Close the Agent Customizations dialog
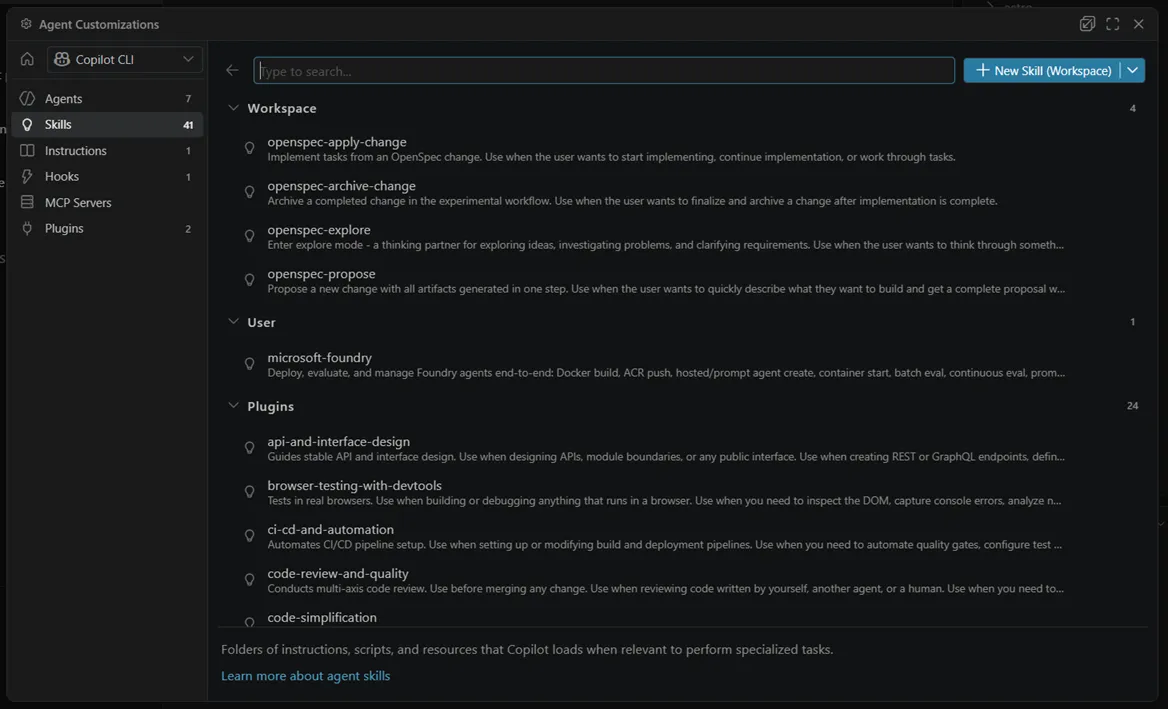 coord(1139,24)
